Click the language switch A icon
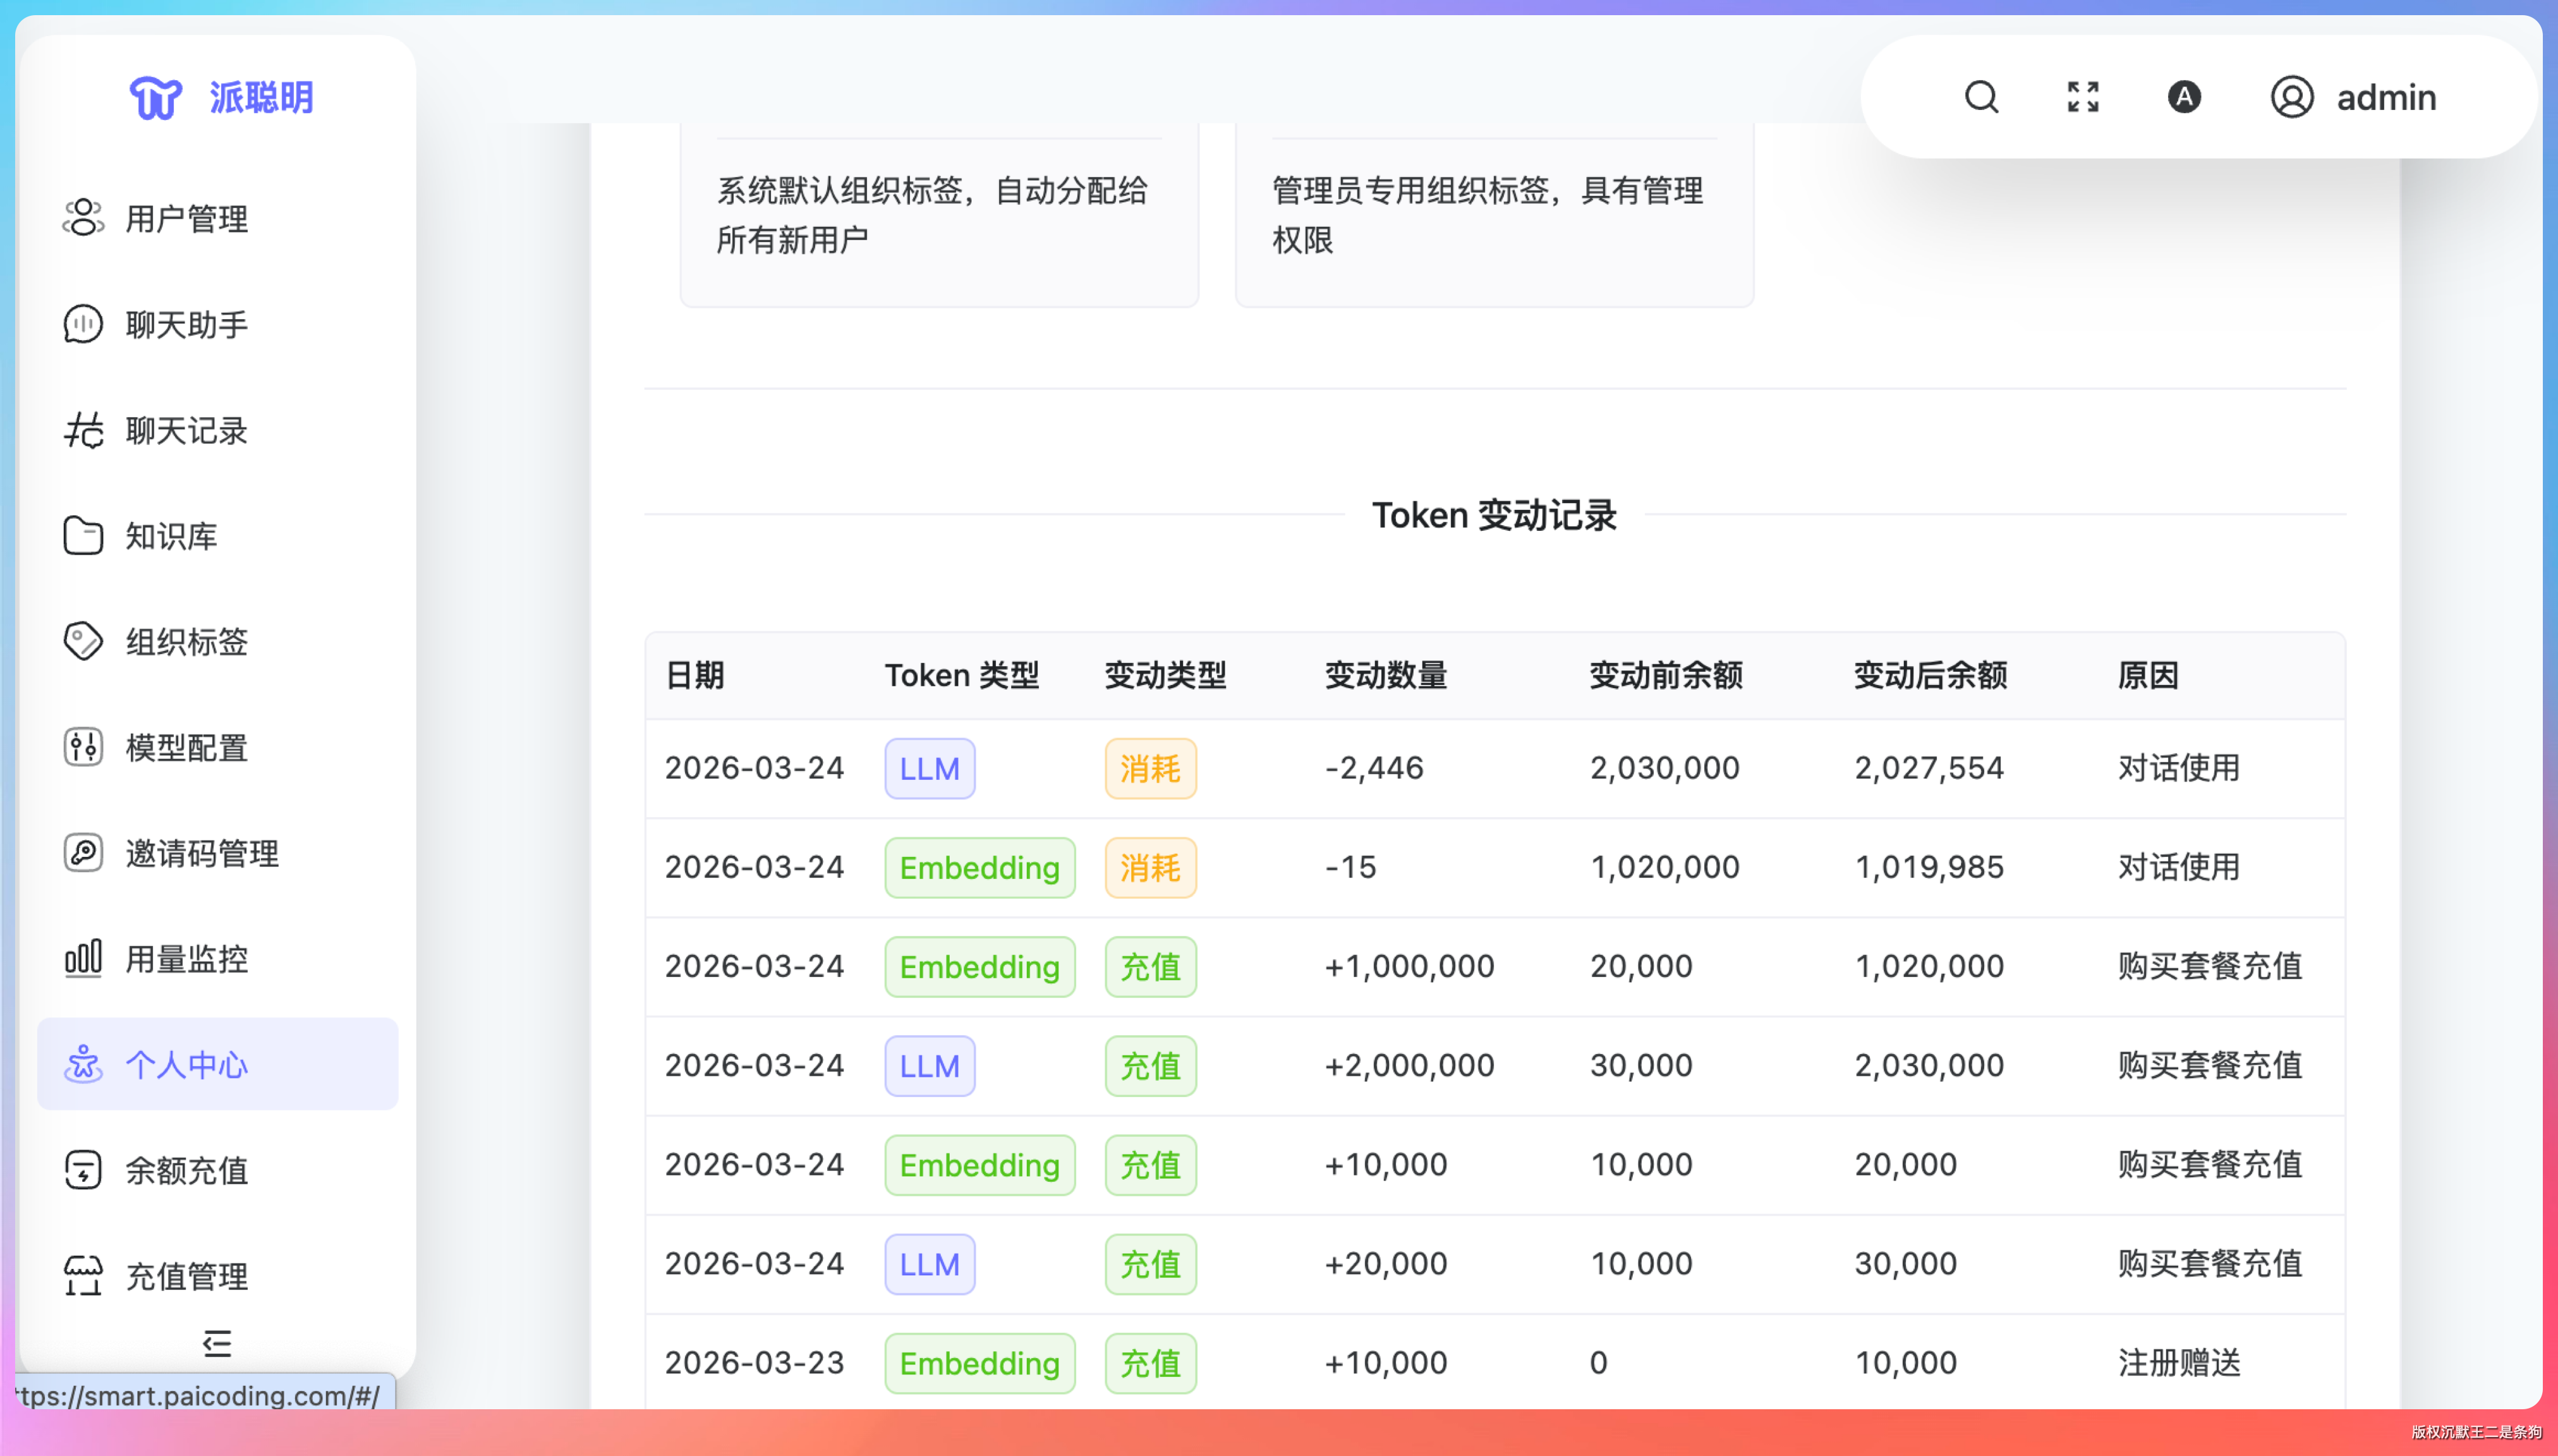 point(2184,97)
